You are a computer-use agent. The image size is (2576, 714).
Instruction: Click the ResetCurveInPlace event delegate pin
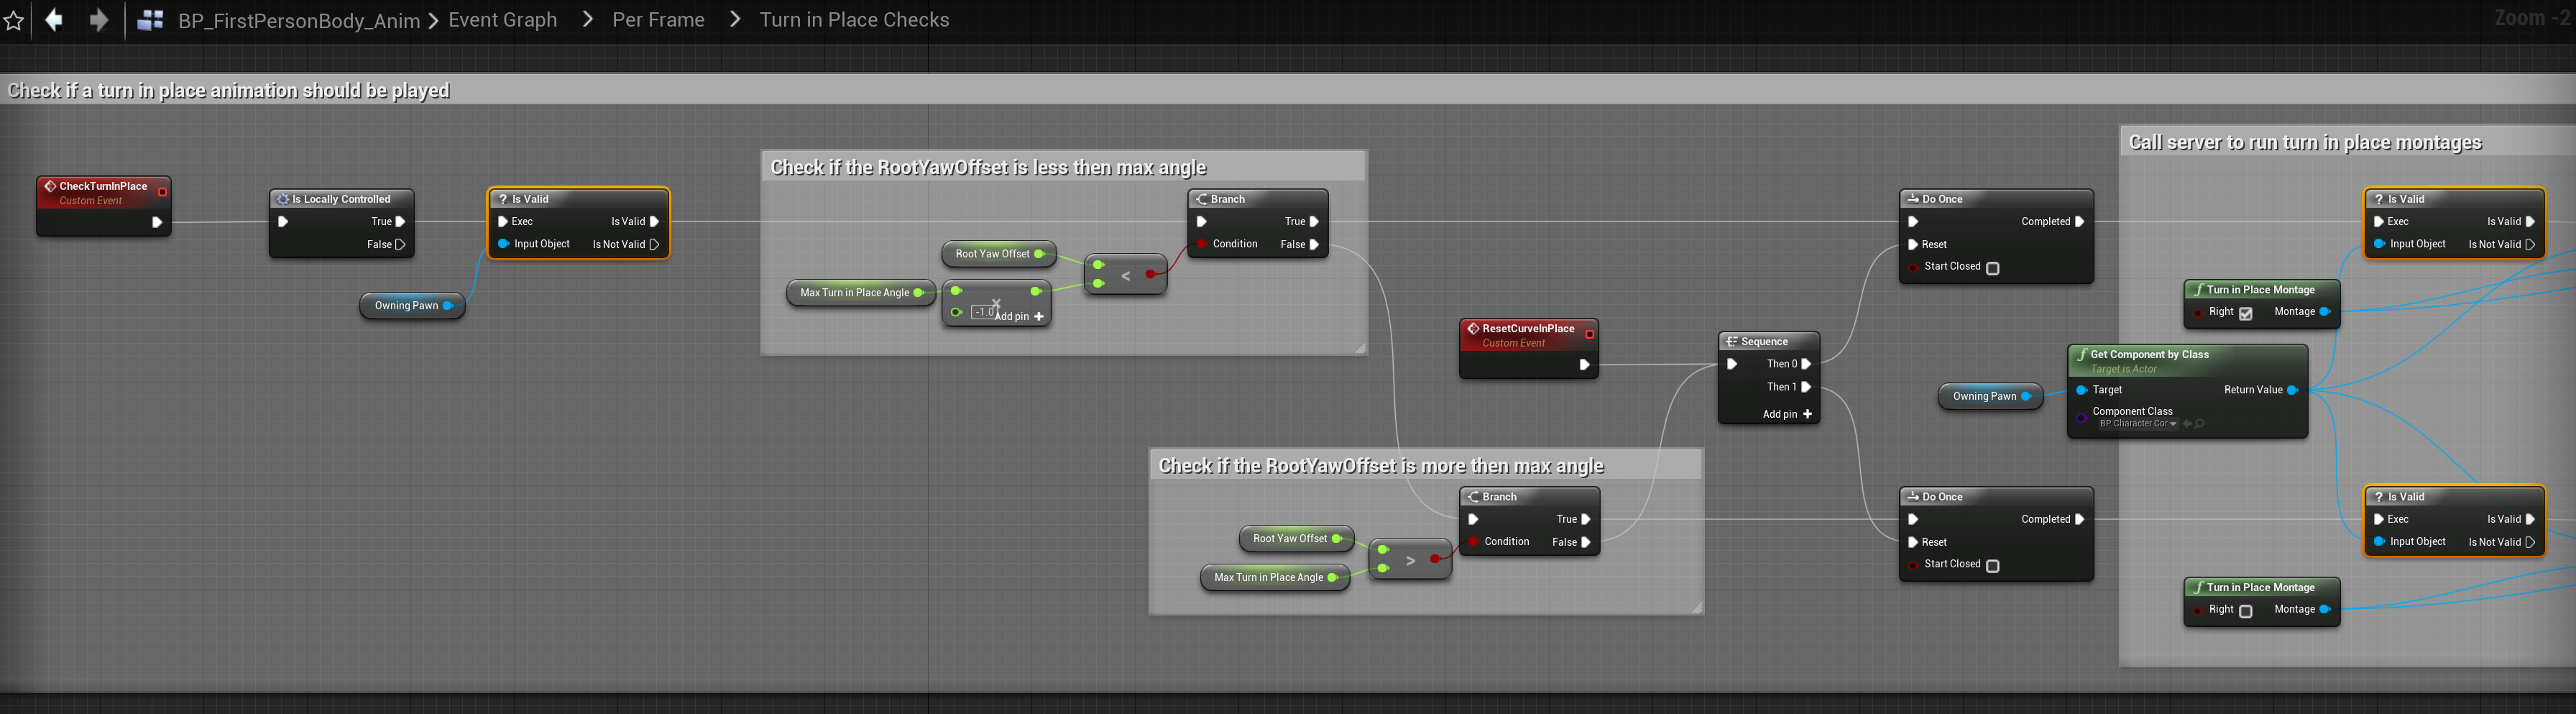1589,334
